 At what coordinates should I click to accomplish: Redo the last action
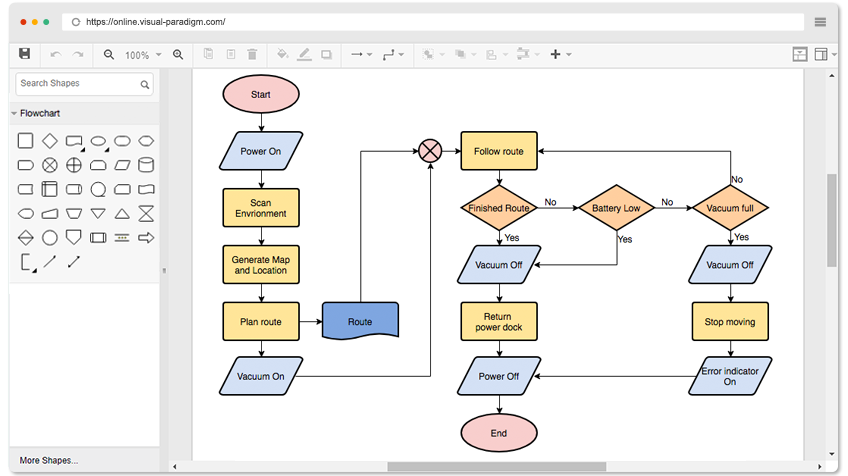[x=78, y=55]
